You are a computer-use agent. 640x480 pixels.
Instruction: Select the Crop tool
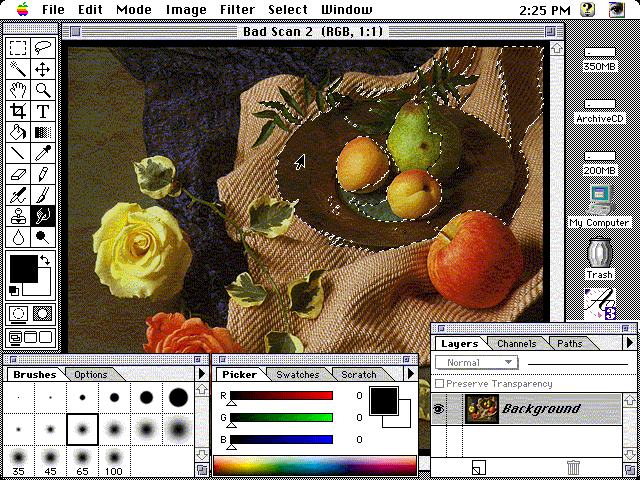[x=18, y=111]
